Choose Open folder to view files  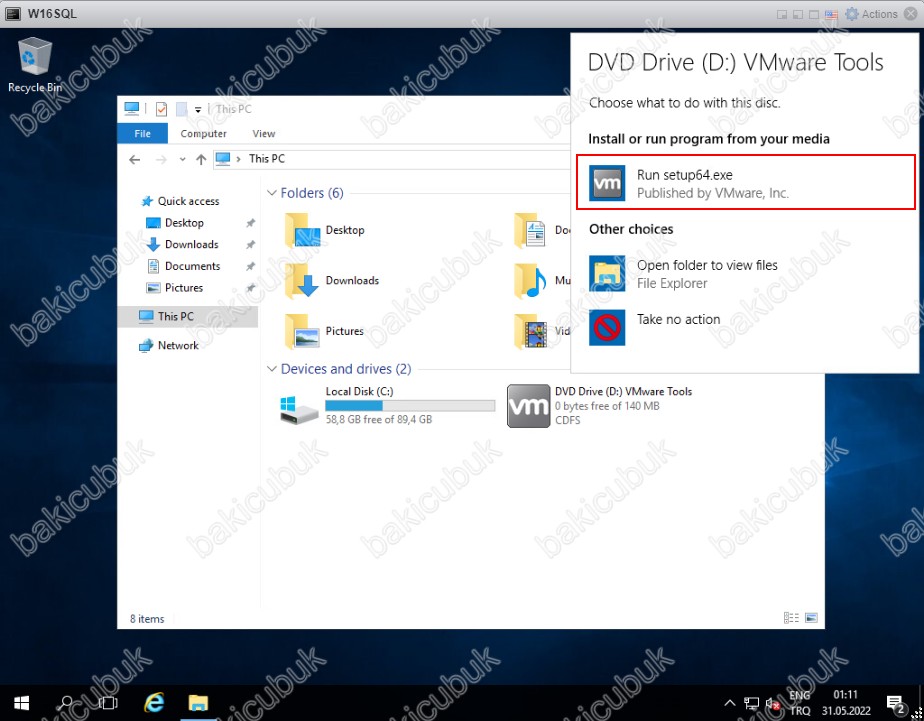click(x=707, y=274)
